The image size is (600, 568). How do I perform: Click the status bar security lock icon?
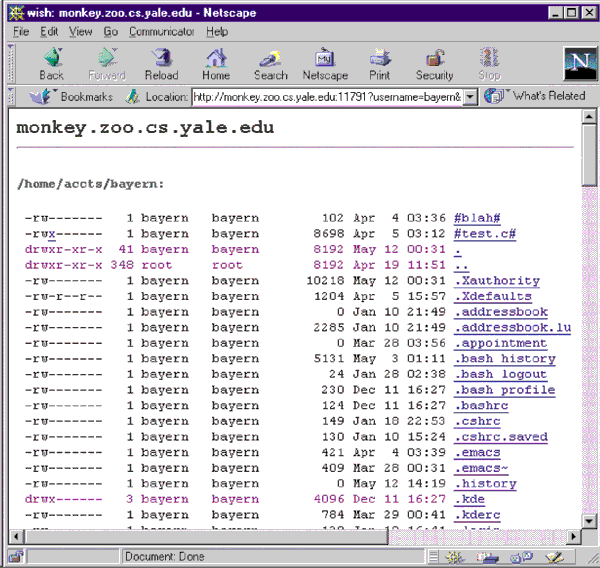[x=16, y=557]
